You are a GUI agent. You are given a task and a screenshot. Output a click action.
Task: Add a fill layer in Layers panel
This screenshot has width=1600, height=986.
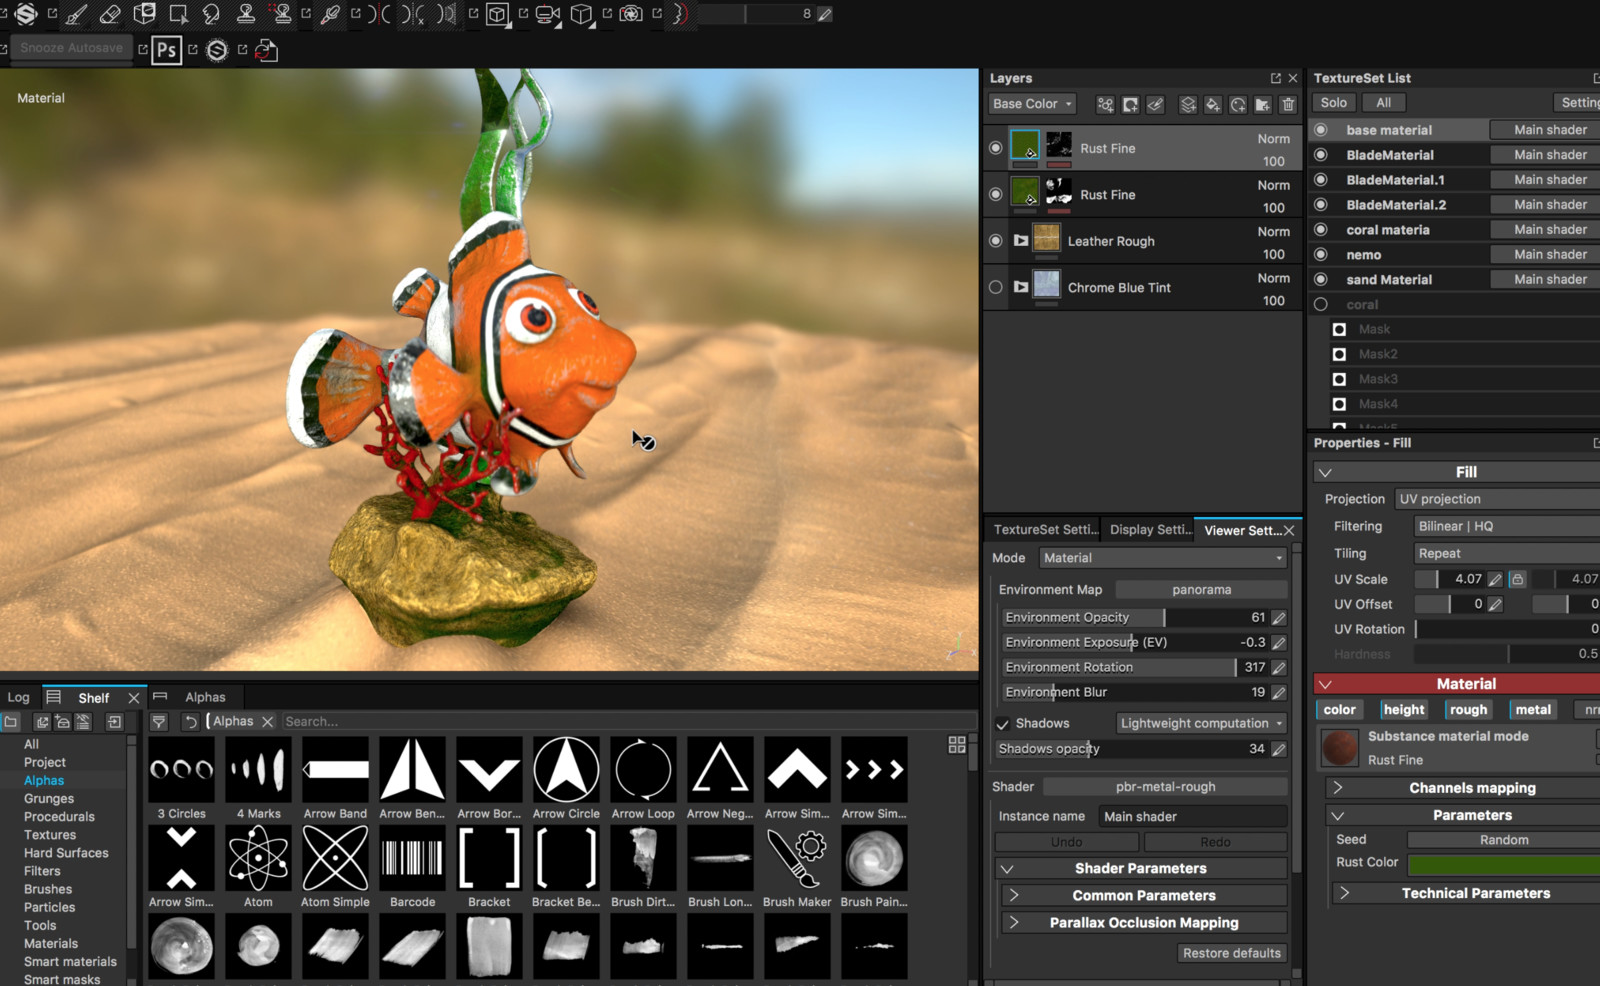point(1212,104)
